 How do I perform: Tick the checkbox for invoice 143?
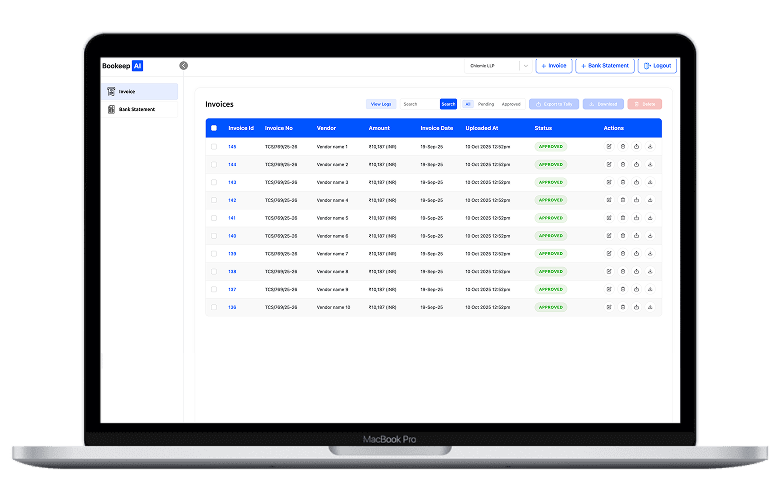pyautogui.click(x=214, y=182)
